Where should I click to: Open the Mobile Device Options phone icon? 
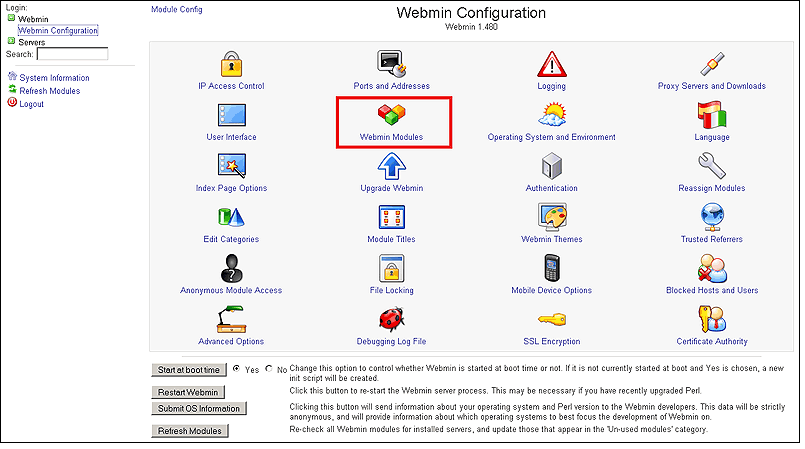coord(552,268)
